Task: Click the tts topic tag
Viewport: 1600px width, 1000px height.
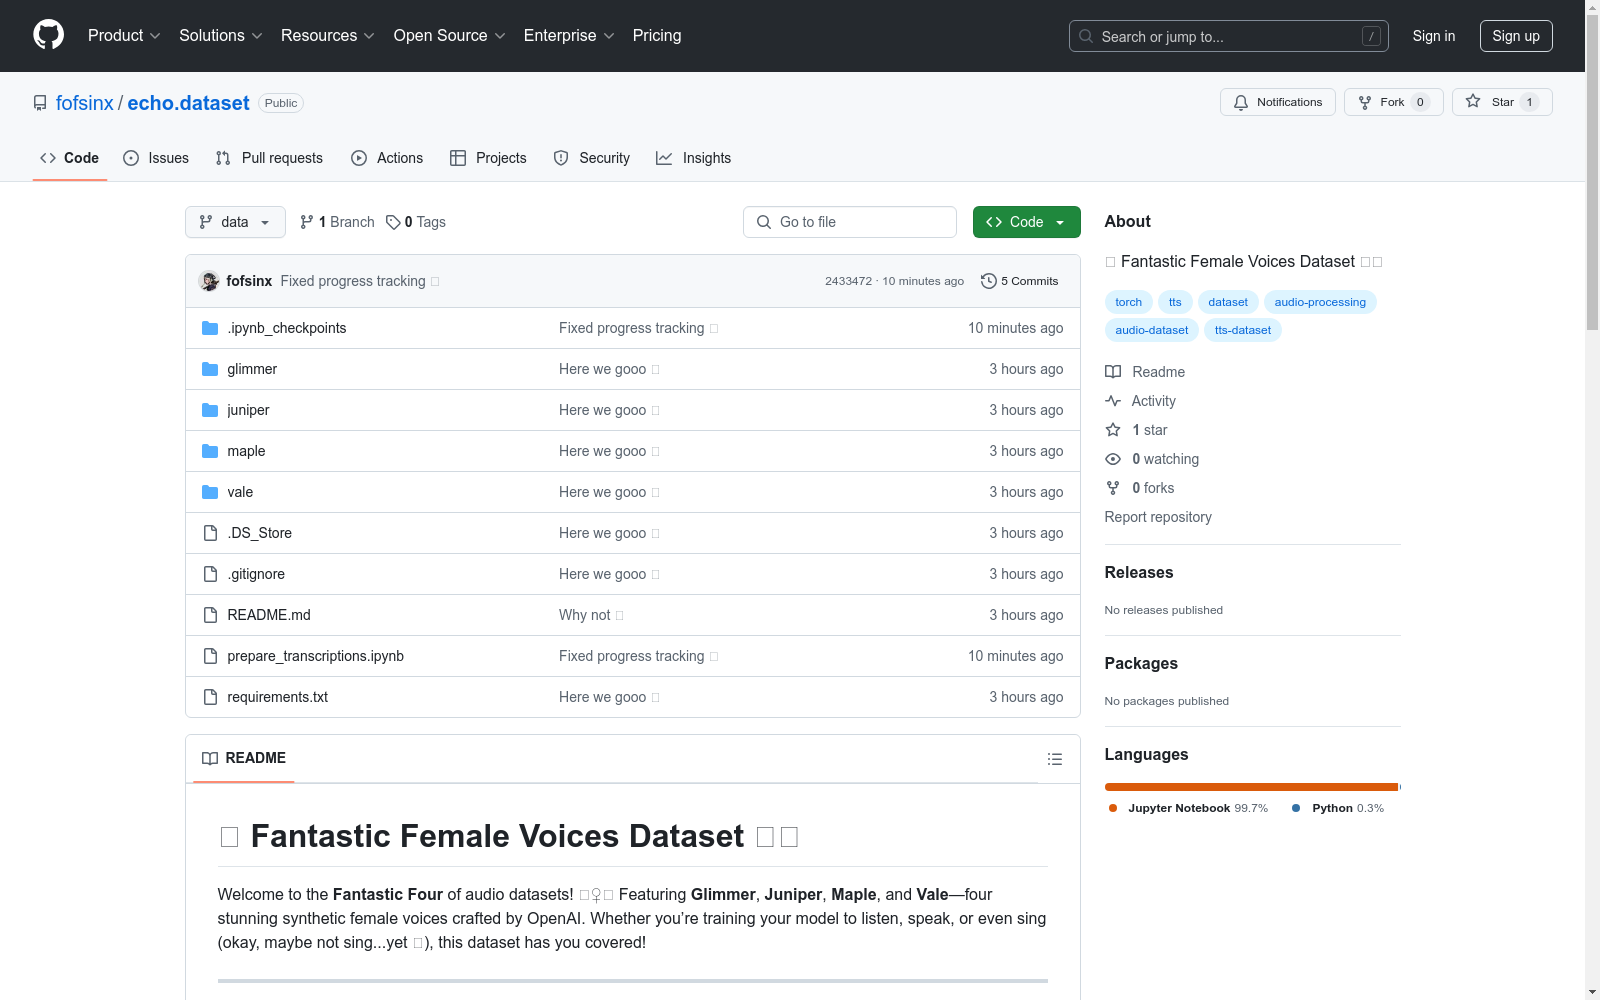Action: [x=1175, y=302]
